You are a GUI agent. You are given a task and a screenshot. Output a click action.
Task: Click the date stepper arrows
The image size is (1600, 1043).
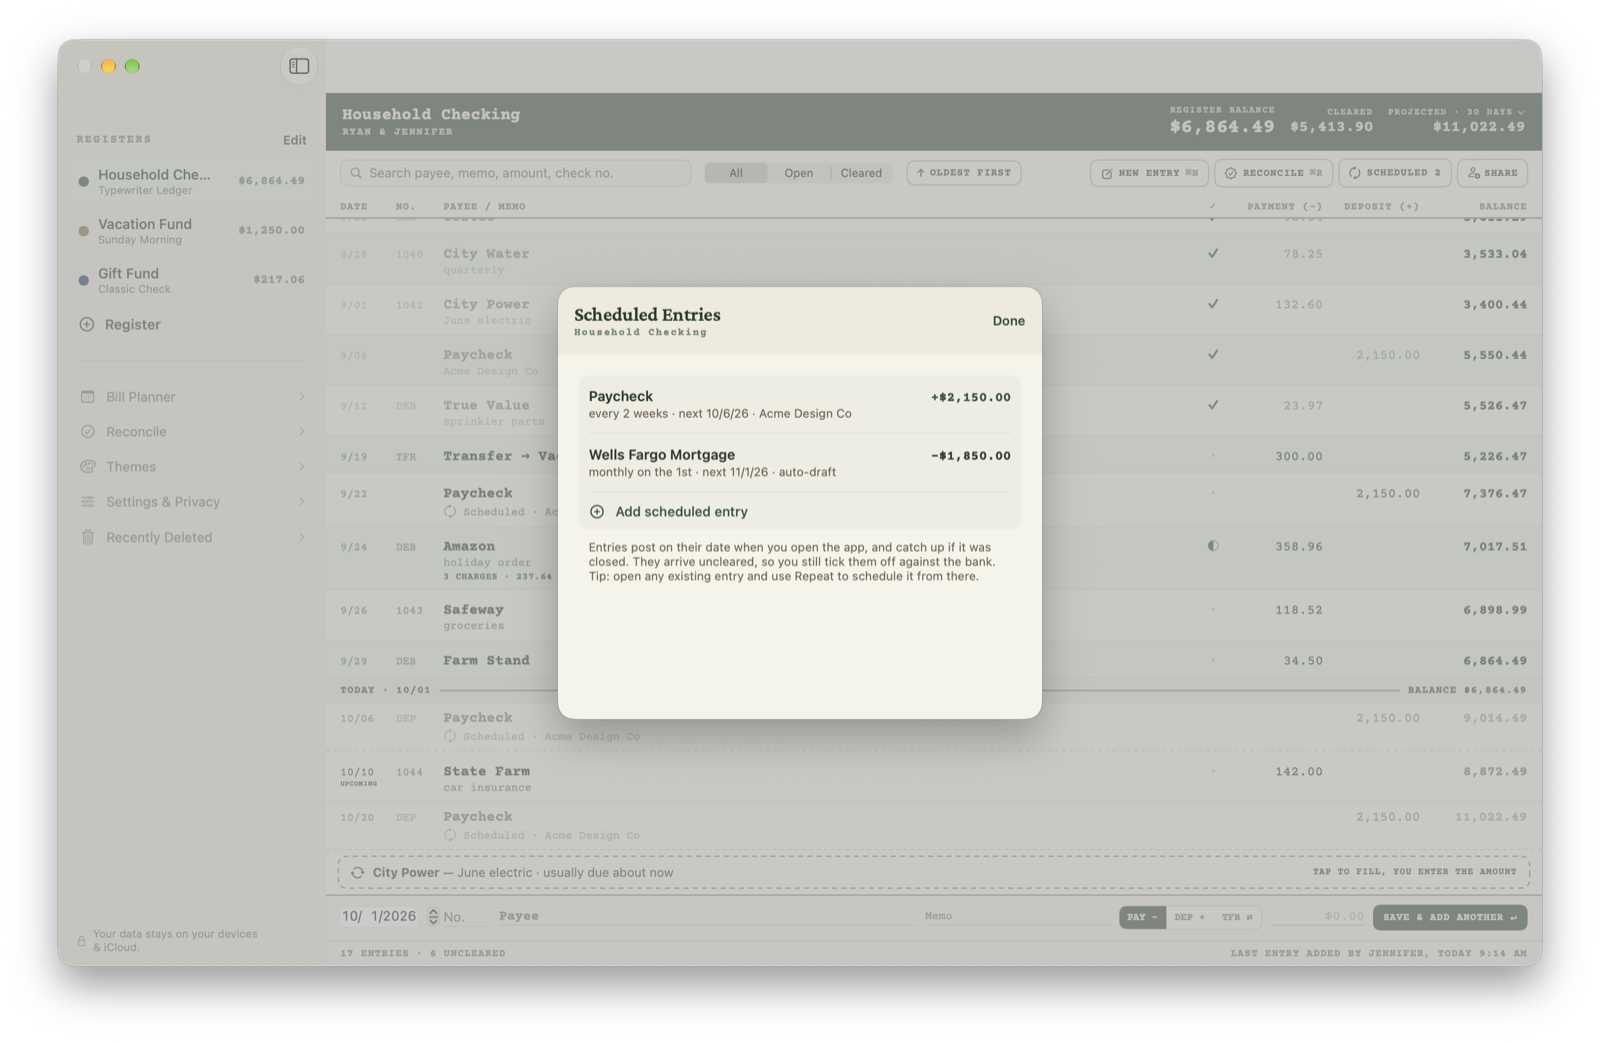pos(433,916)
